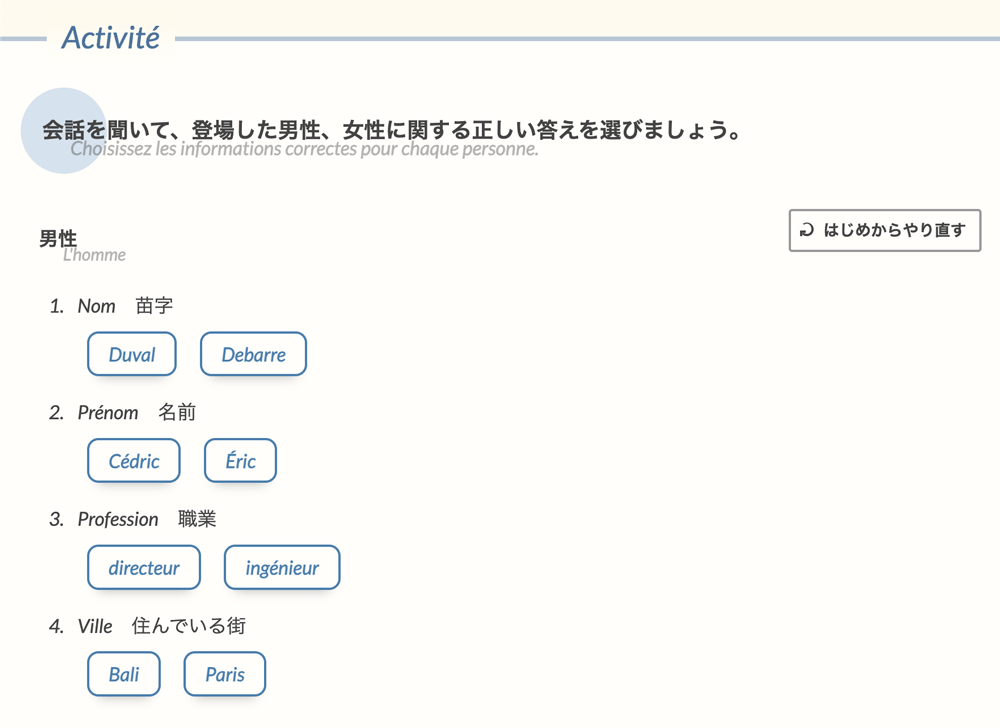Viewport: 1000px width, 728px height.
Task: Click the Nom 苗字 question label
Action: (x=125, y=306)
